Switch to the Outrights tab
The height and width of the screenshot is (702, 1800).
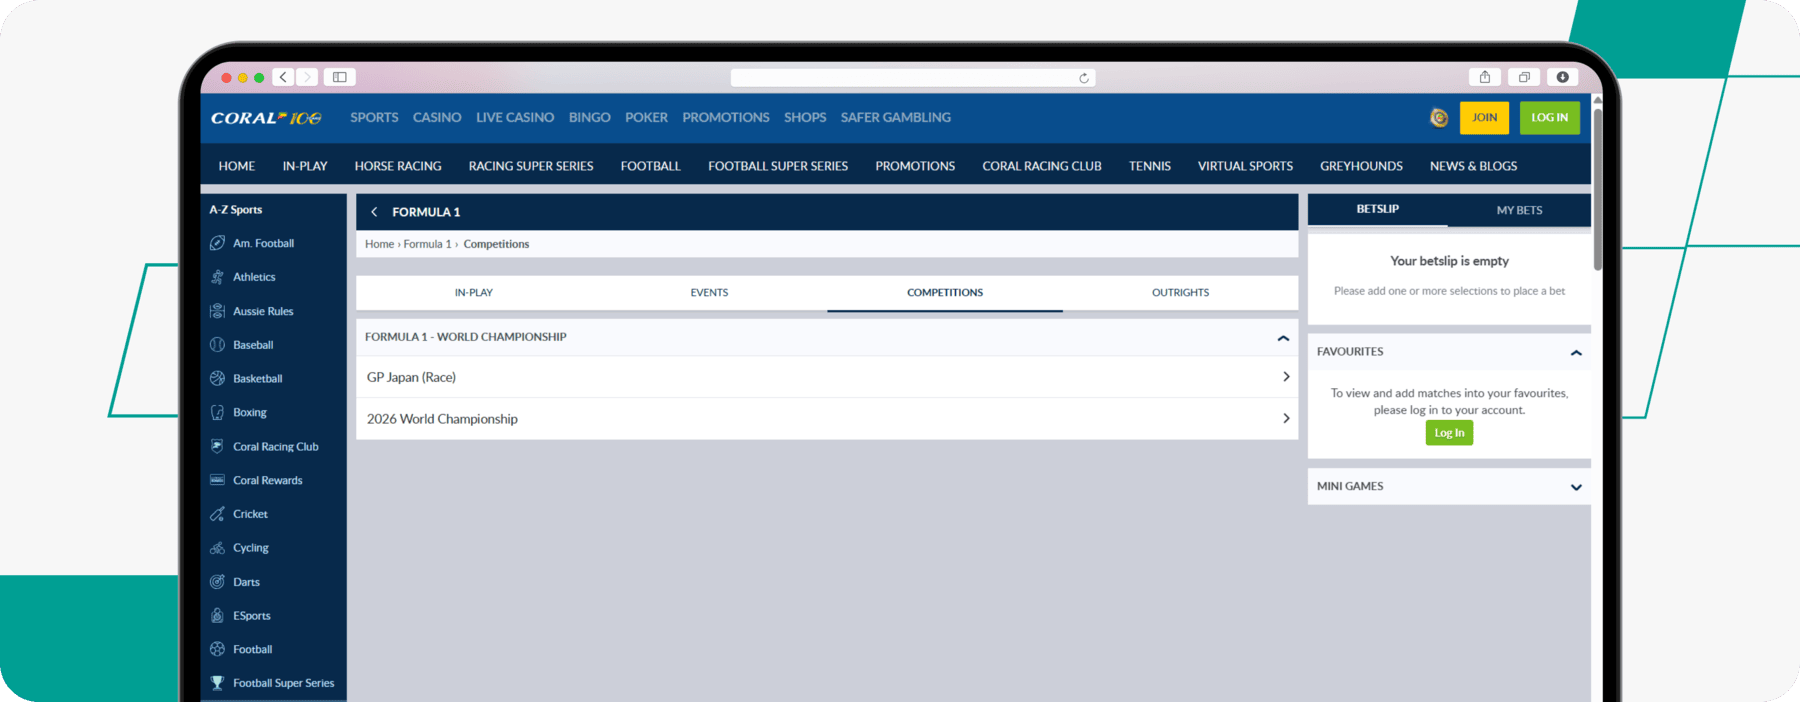coord(1180,293)
